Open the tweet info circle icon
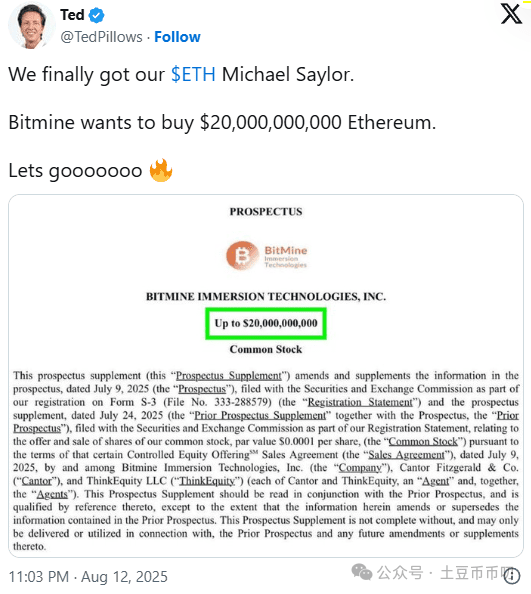This screenshot has width=531, height=594. 512,576
